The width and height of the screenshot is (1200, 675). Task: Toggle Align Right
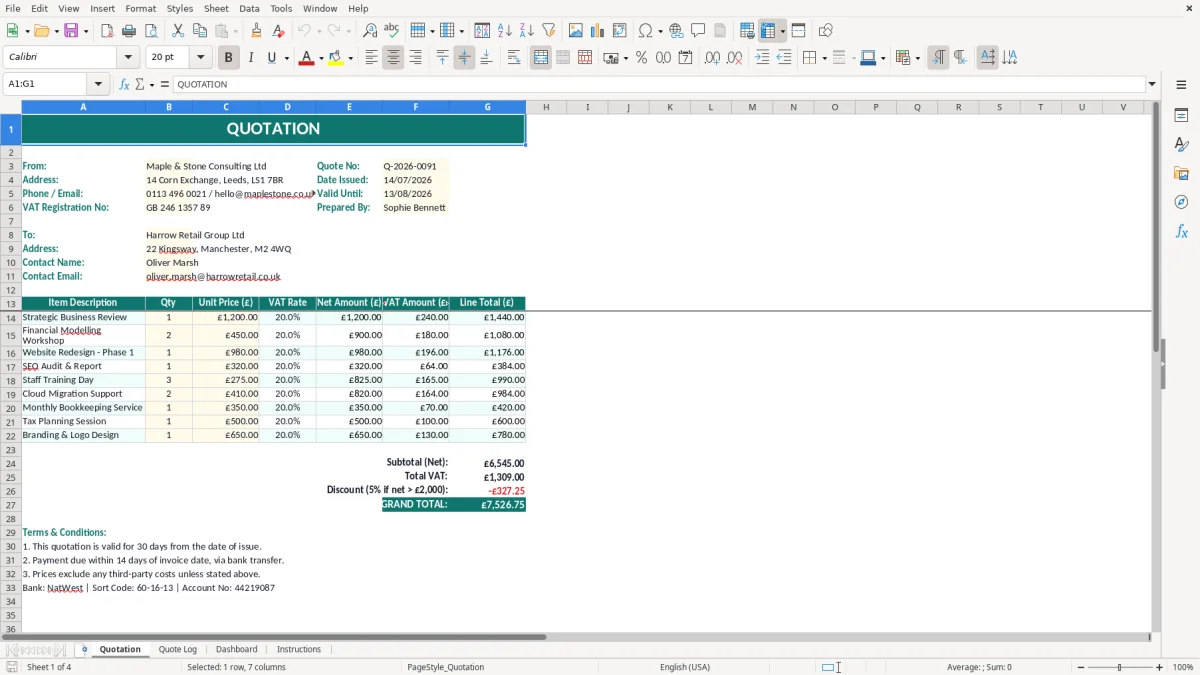[x=415, y=58]
